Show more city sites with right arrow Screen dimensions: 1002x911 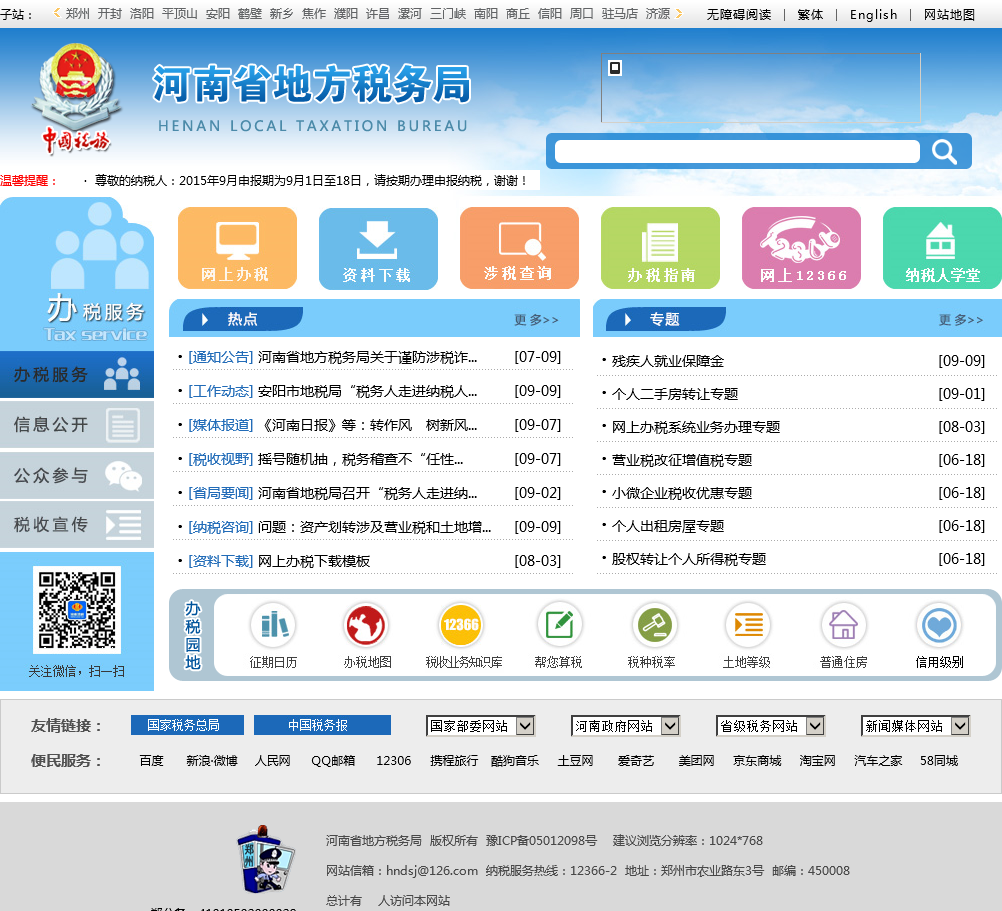[679, 13]
